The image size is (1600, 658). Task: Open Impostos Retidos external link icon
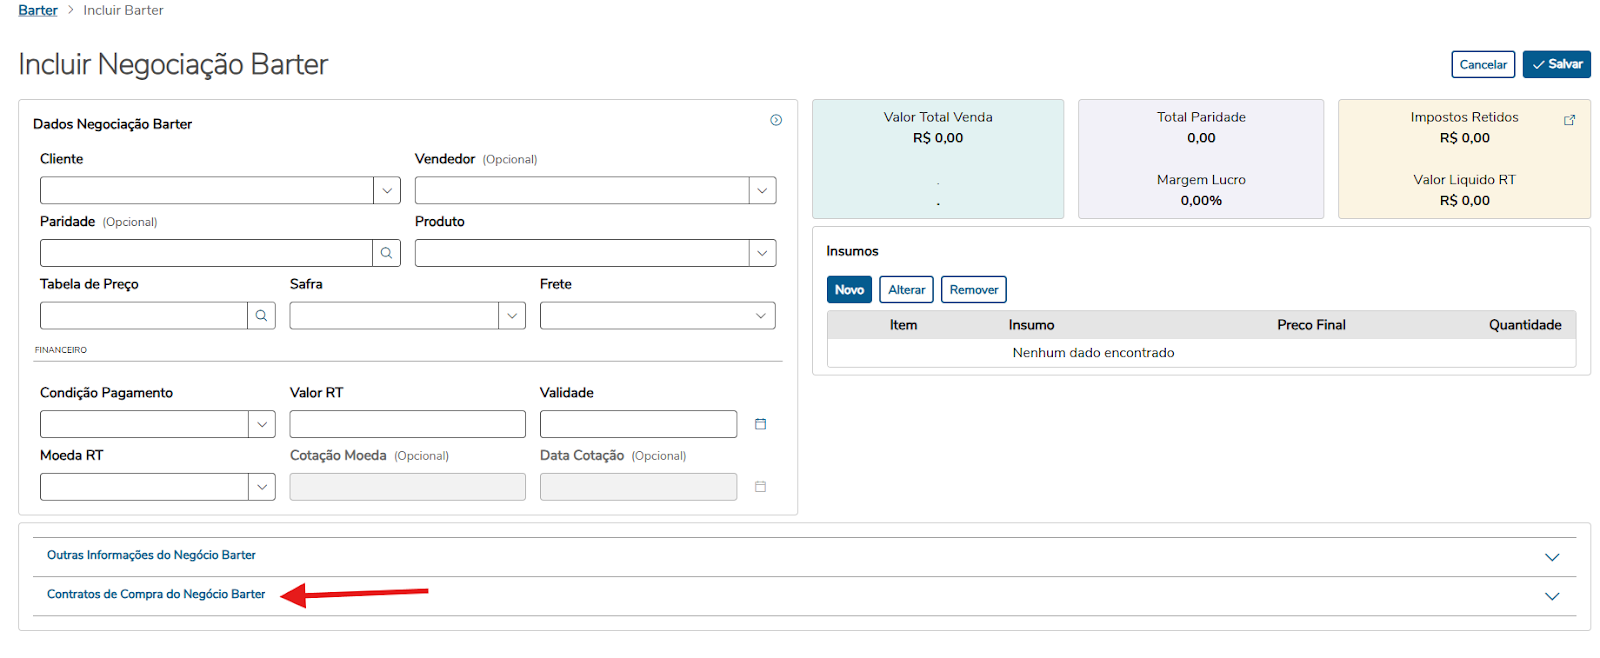[x=1569, y=120]
